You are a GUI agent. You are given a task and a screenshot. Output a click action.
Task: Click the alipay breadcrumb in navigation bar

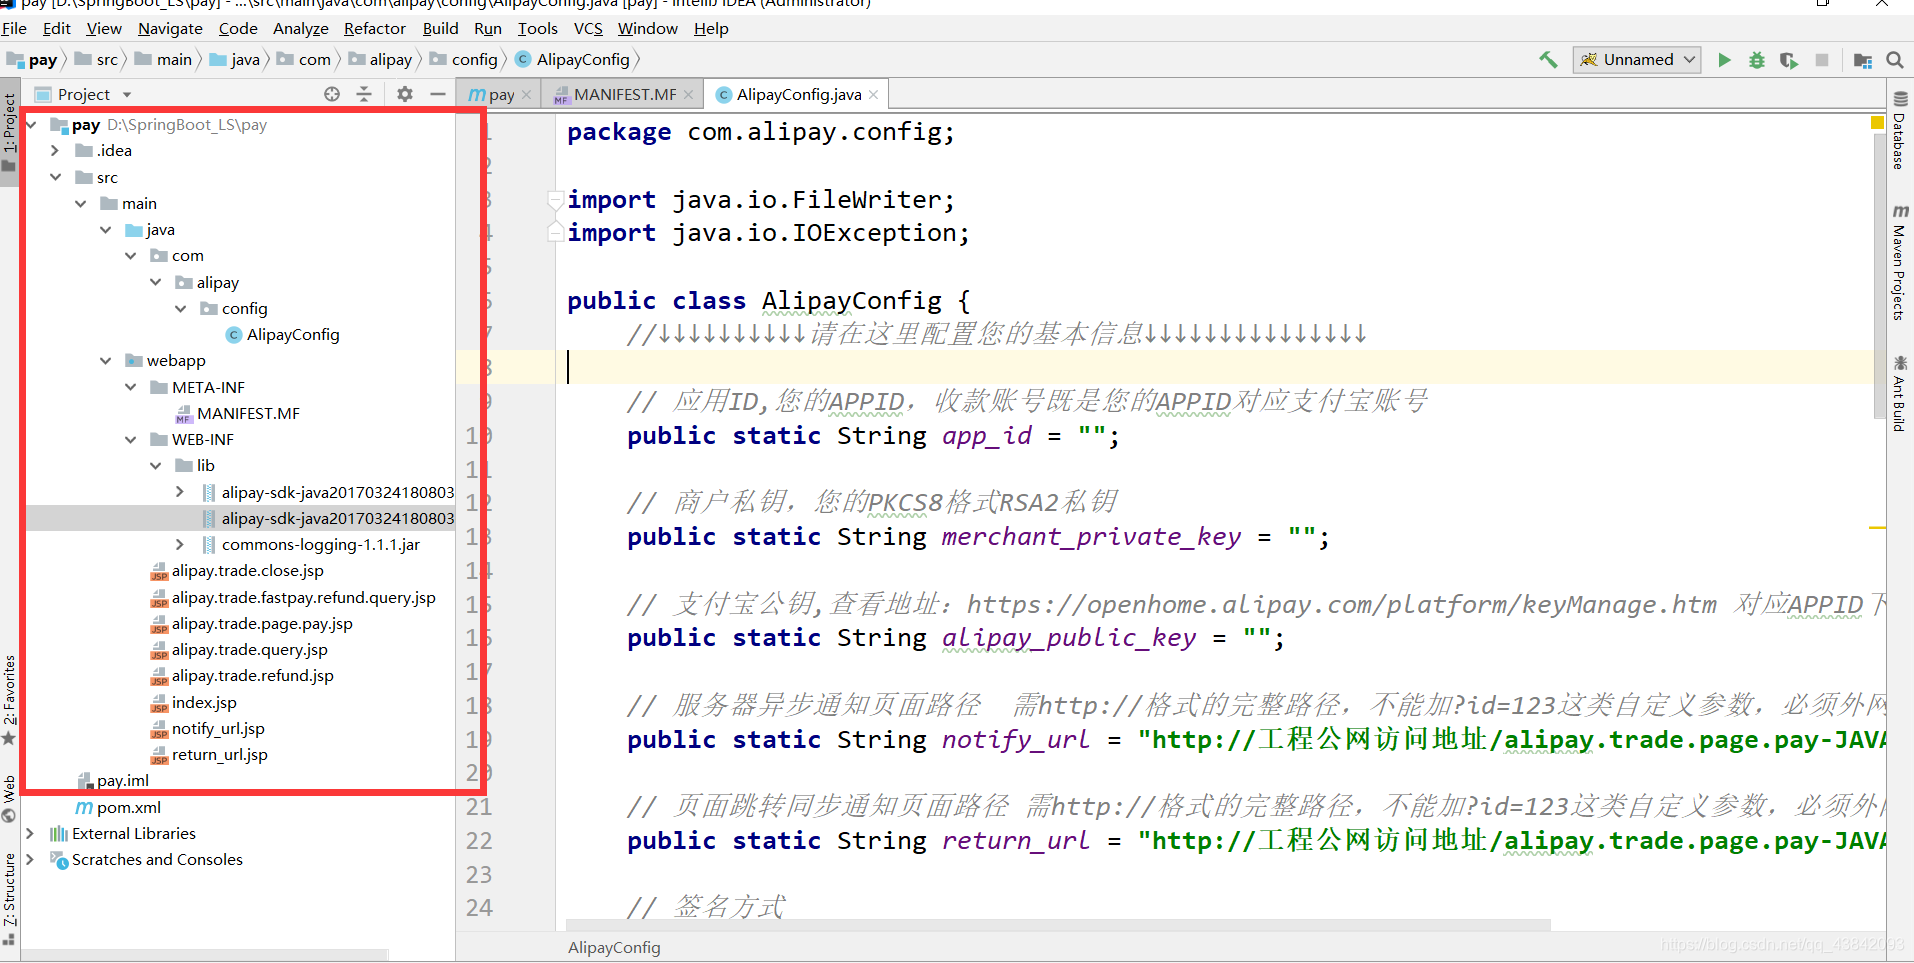coord(380,60)
